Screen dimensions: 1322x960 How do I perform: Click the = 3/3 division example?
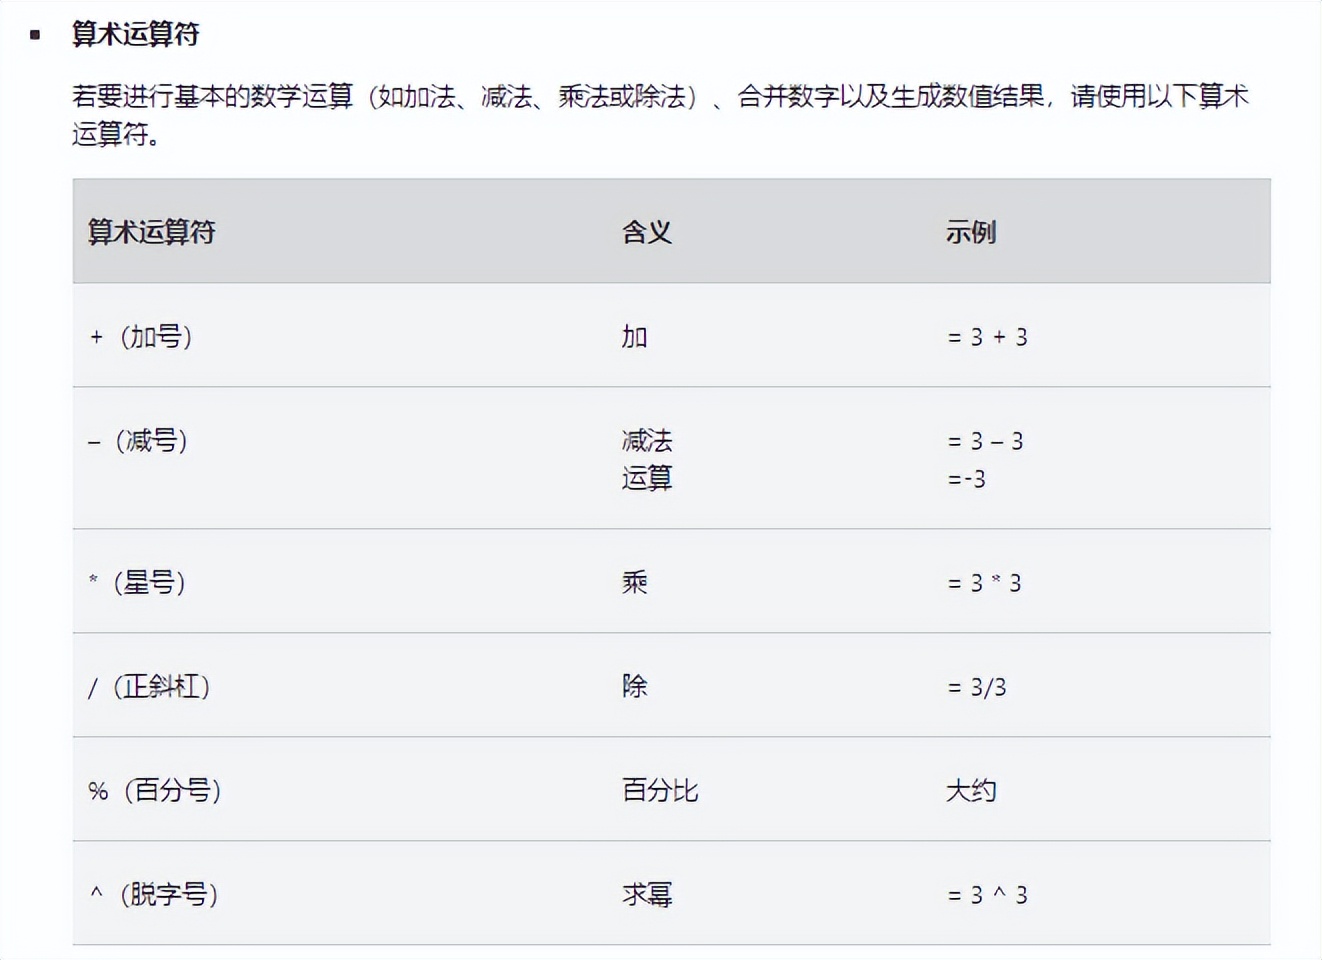tap(976, 687)
